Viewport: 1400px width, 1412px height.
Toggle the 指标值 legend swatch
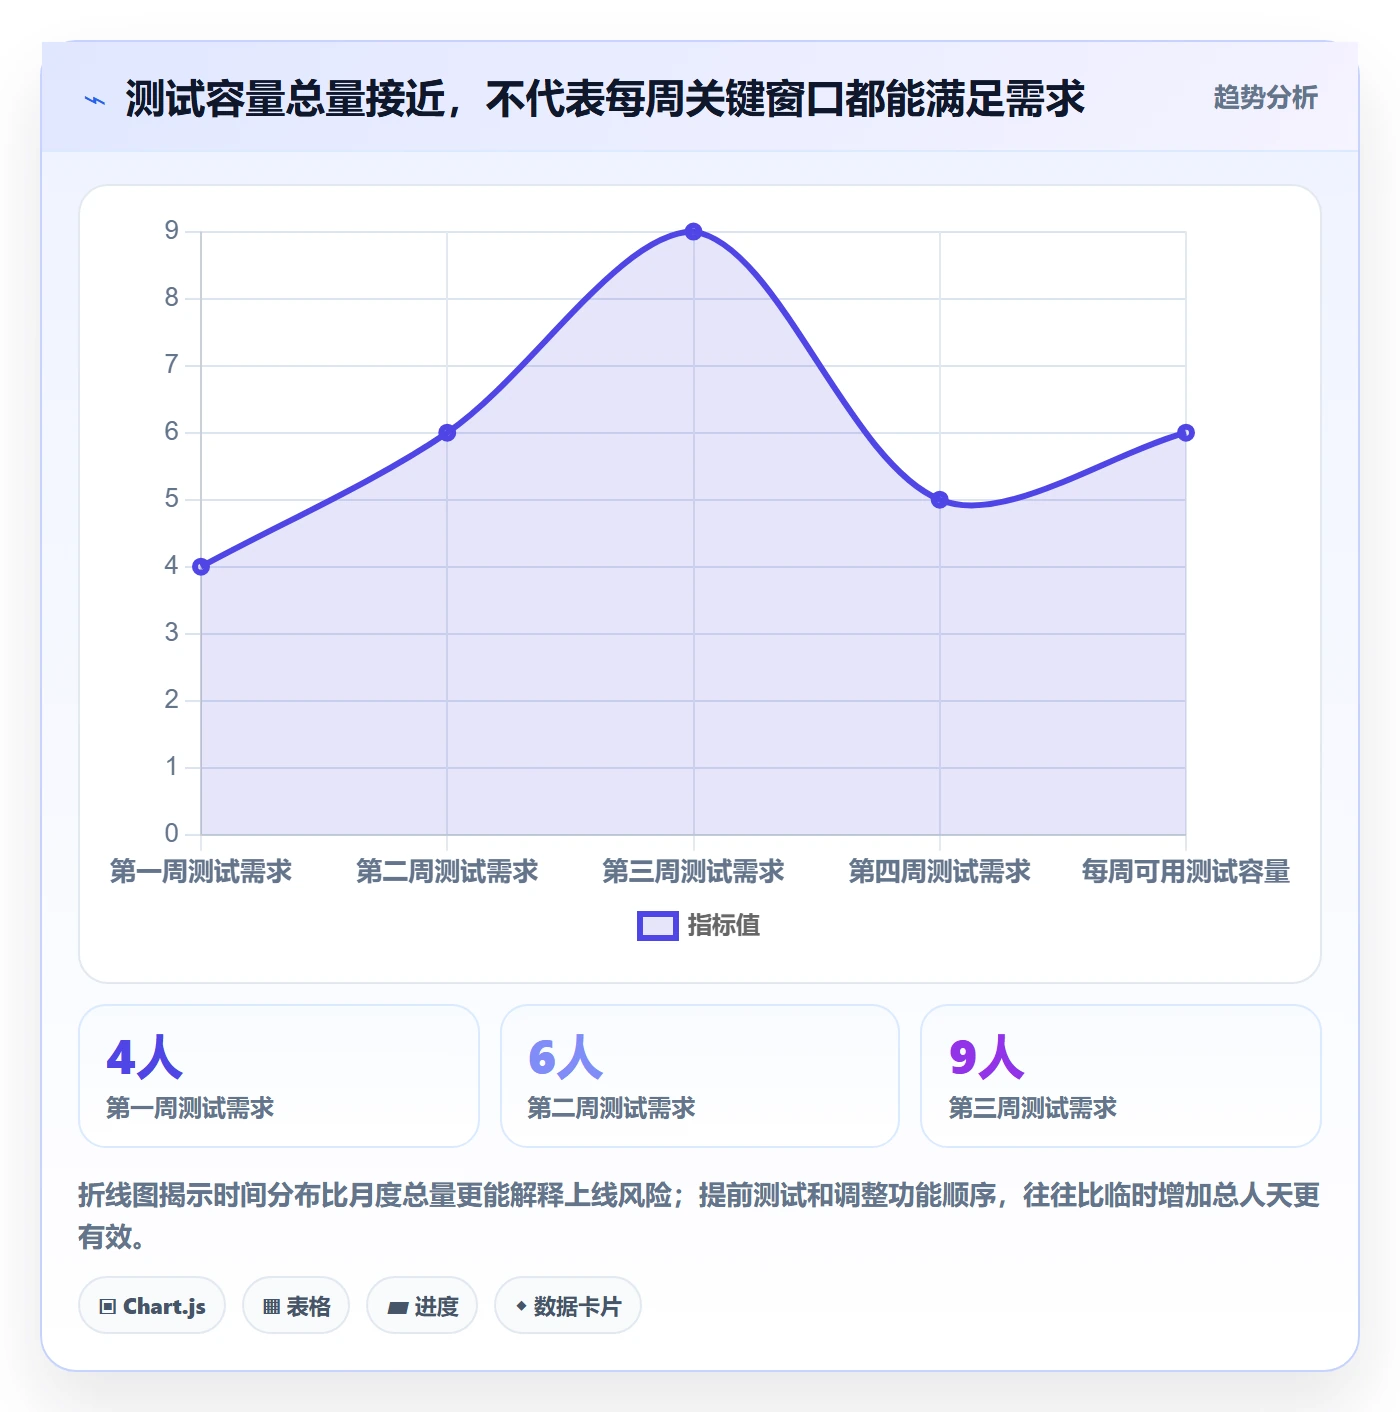(x=658, y=926)
